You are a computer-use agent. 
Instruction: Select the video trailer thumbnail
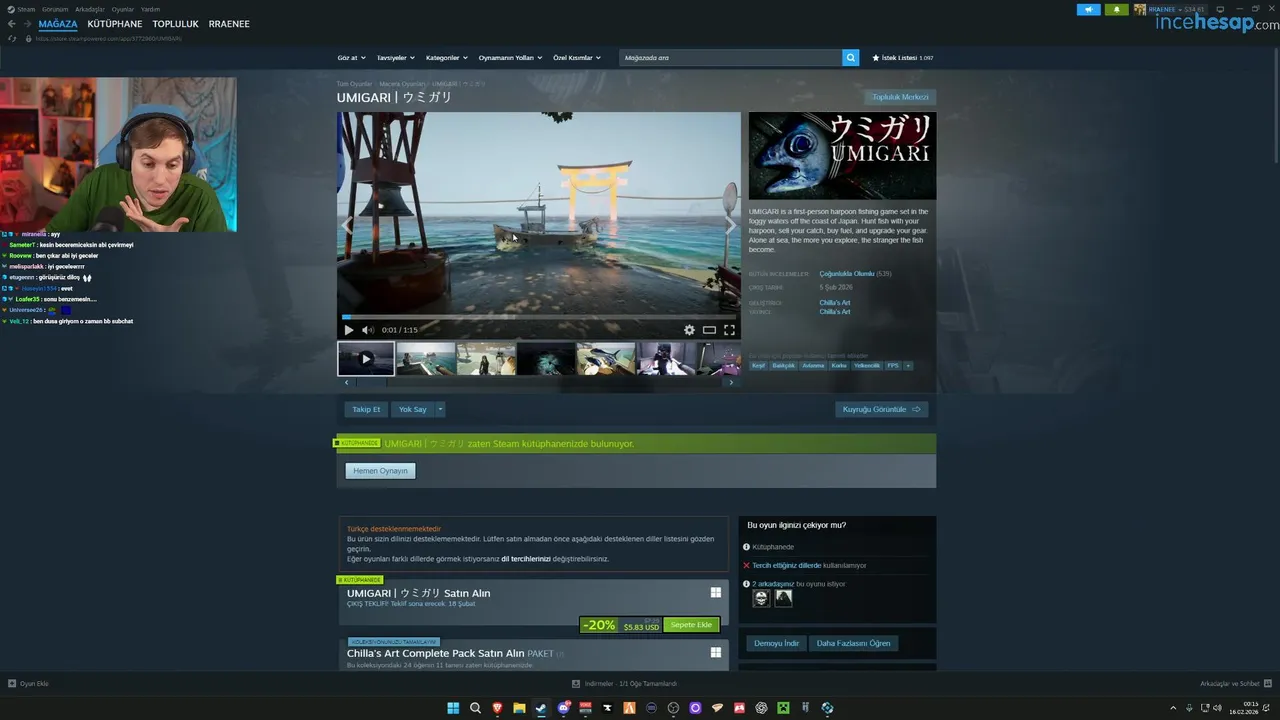tap(366, 359)
